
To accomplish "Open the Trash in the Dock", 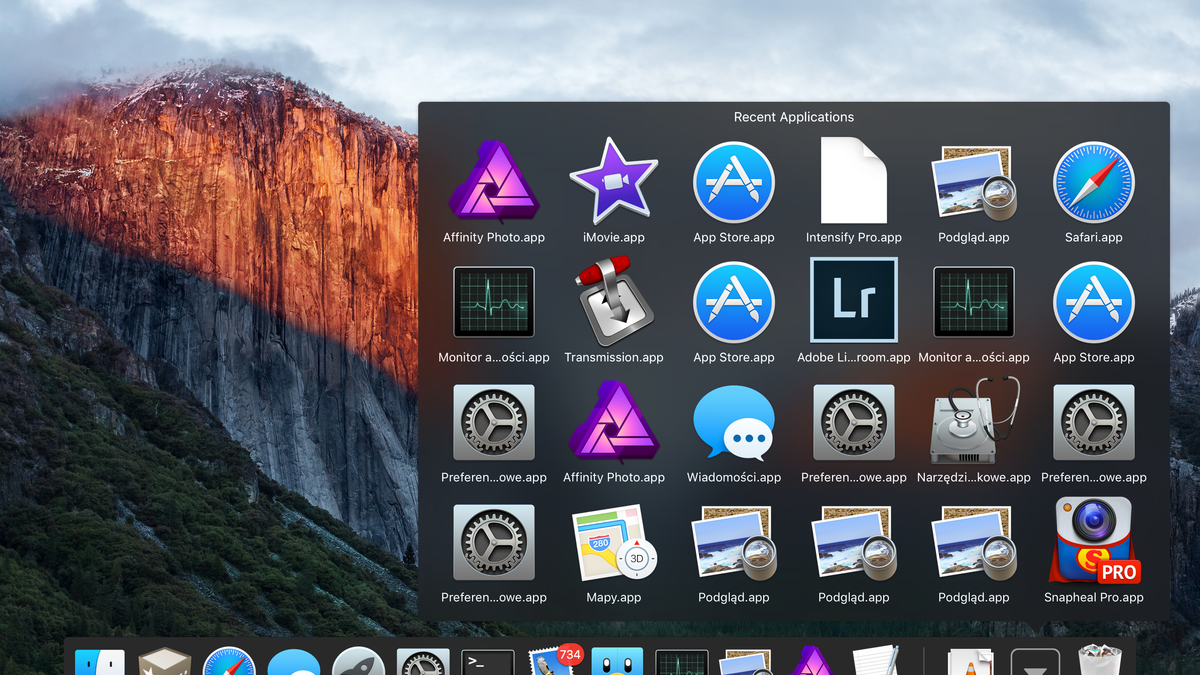I will coord(1100,661).
